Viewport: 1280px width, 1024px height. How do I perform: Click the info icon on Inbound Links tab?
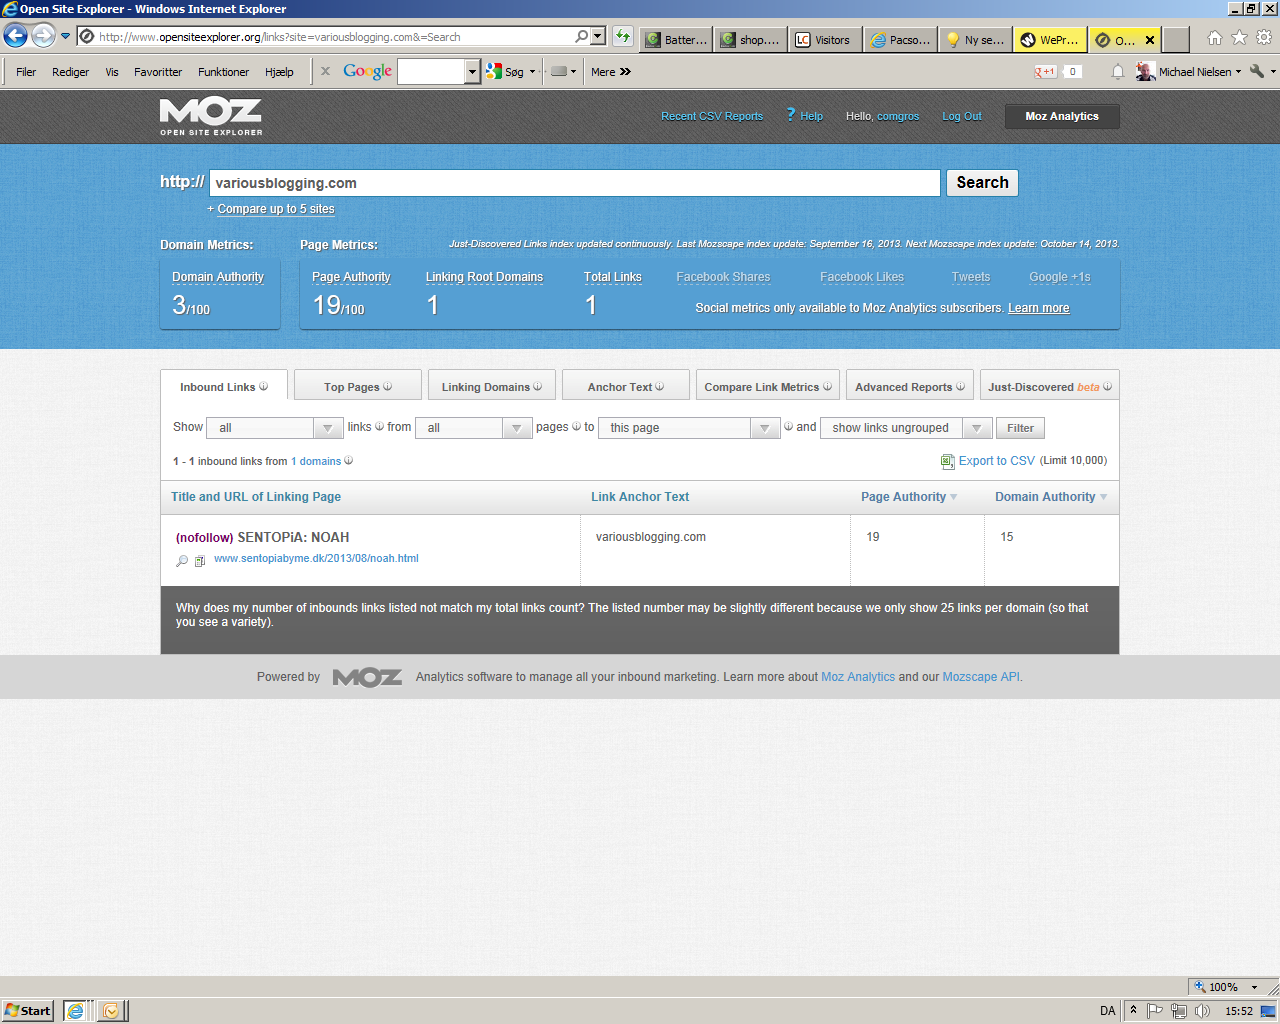click(x=264, y=387)
